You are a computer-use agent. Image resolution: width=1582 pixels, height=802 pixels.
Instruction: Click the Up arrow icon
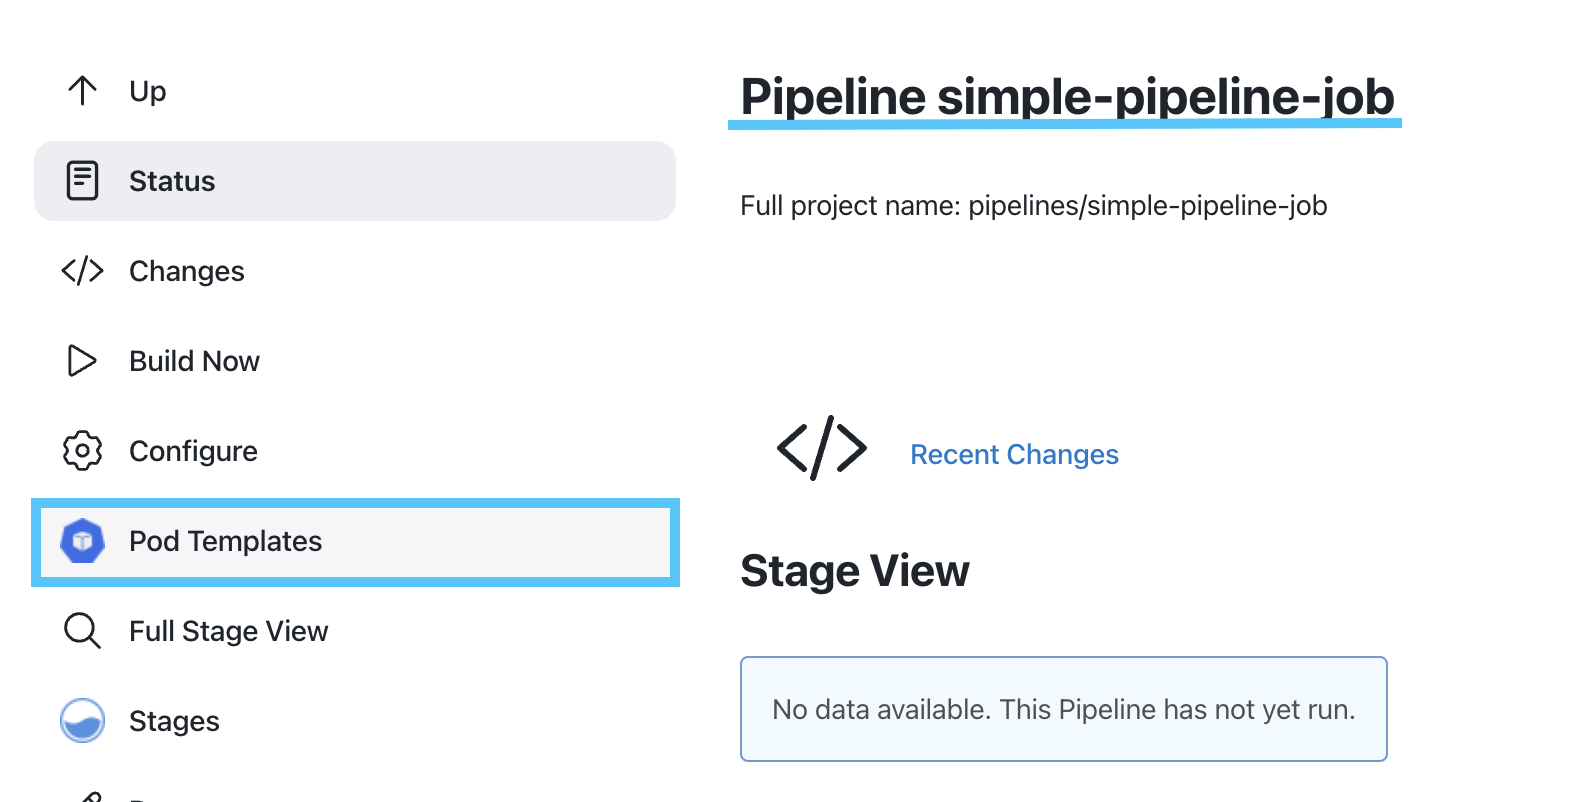[82, 91]
